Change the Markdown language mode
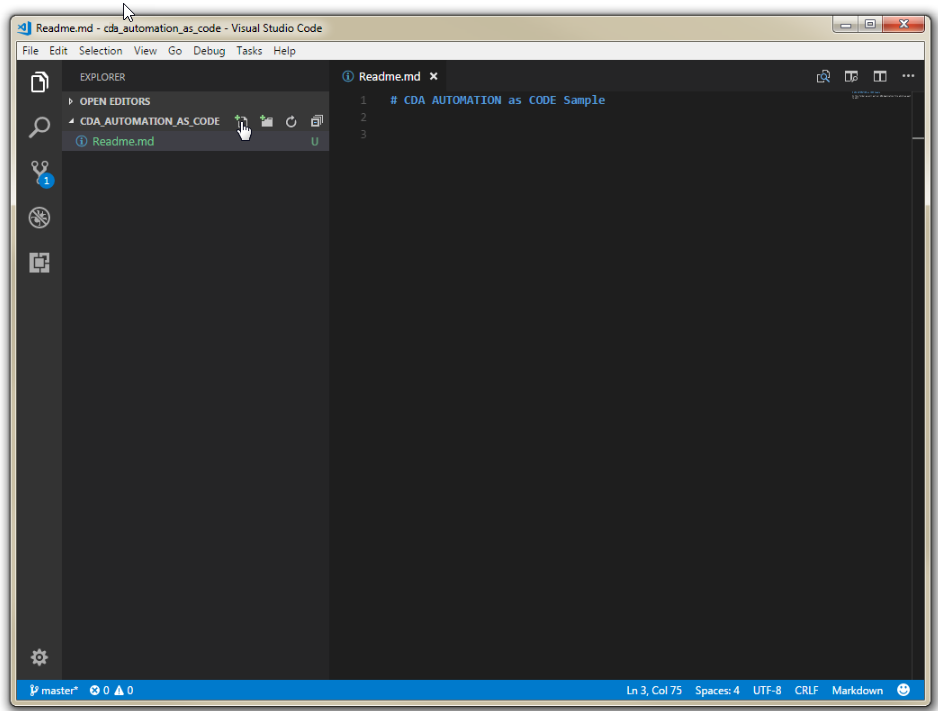The width and height of the screenshot is (938, 711). point(857,690)
